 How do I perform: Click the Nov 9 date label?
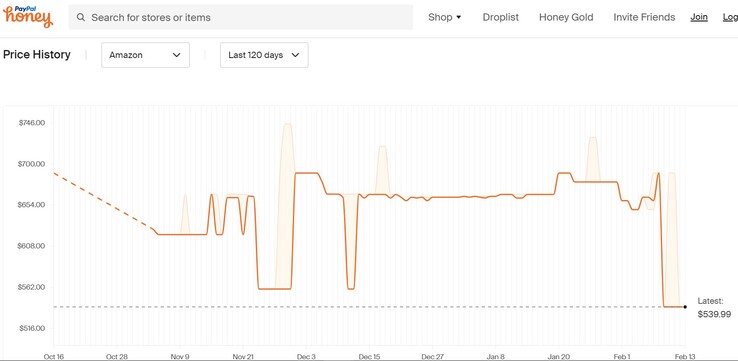point(180,357)
